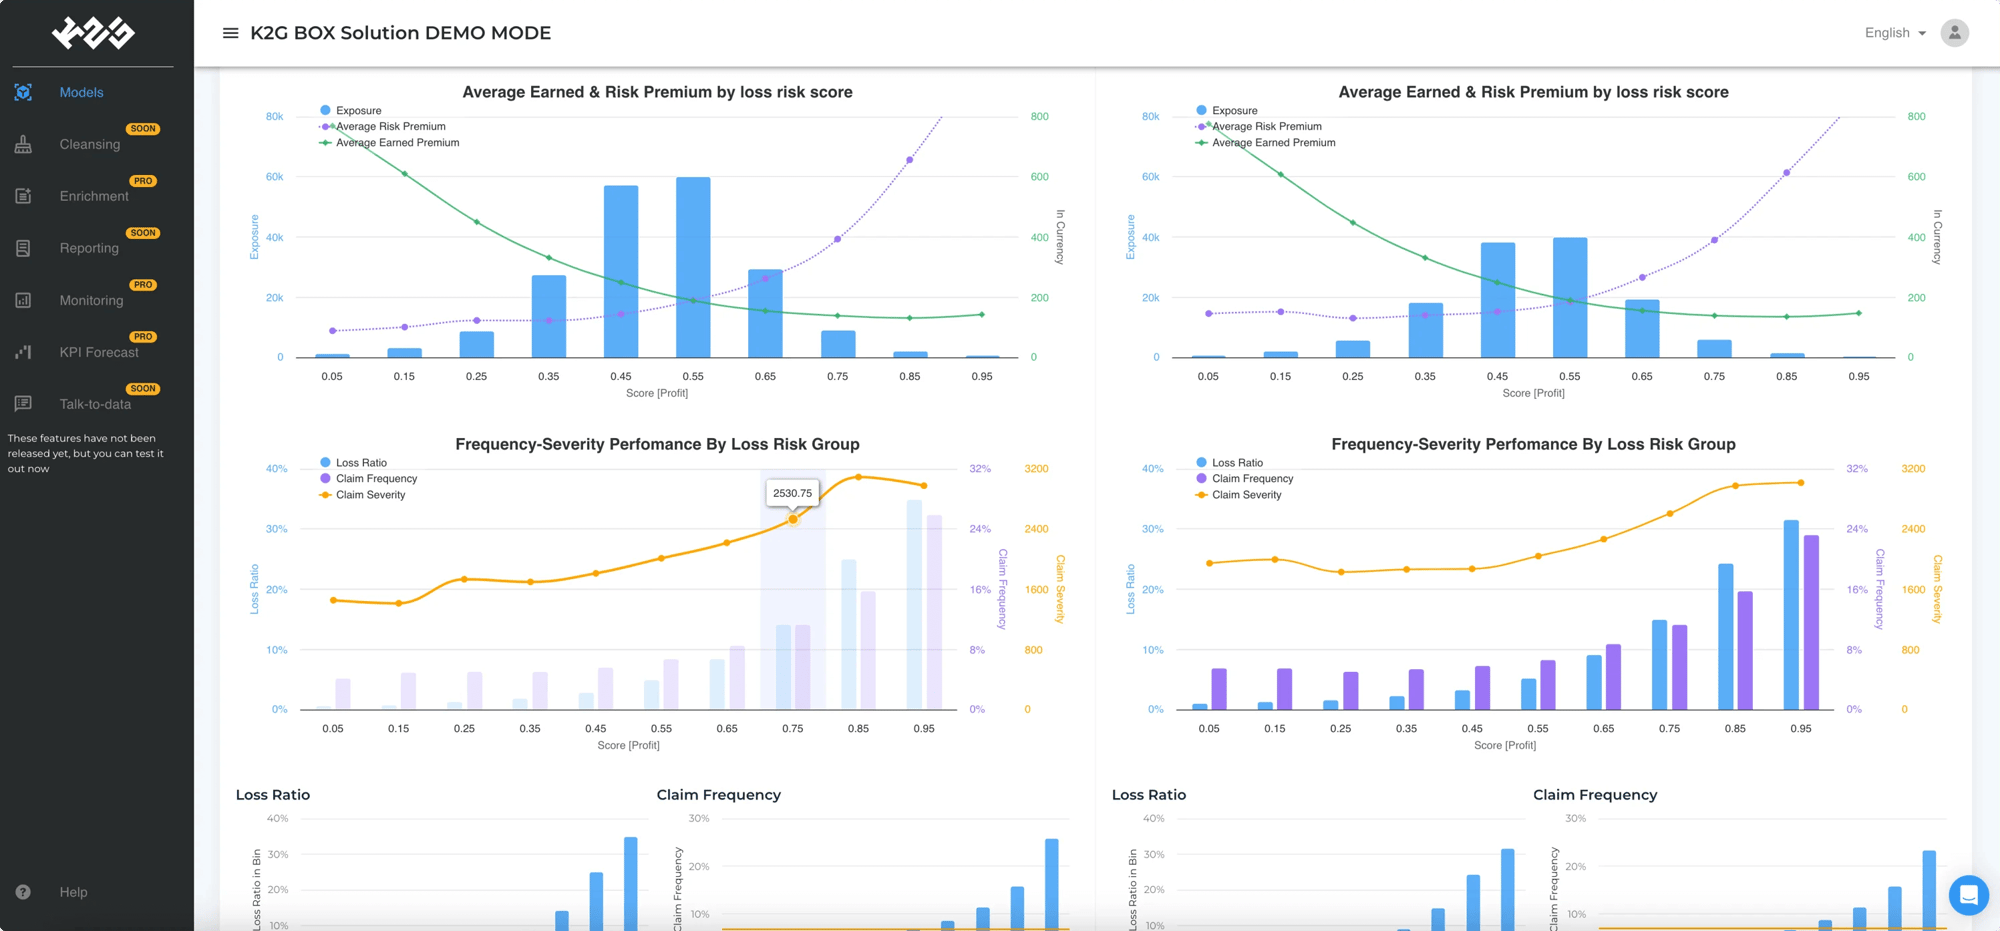Click the 0.95 loss ratio bar in right frequency-severity chart
This screenshot has height=931, width=2000.
[1791, 615]
